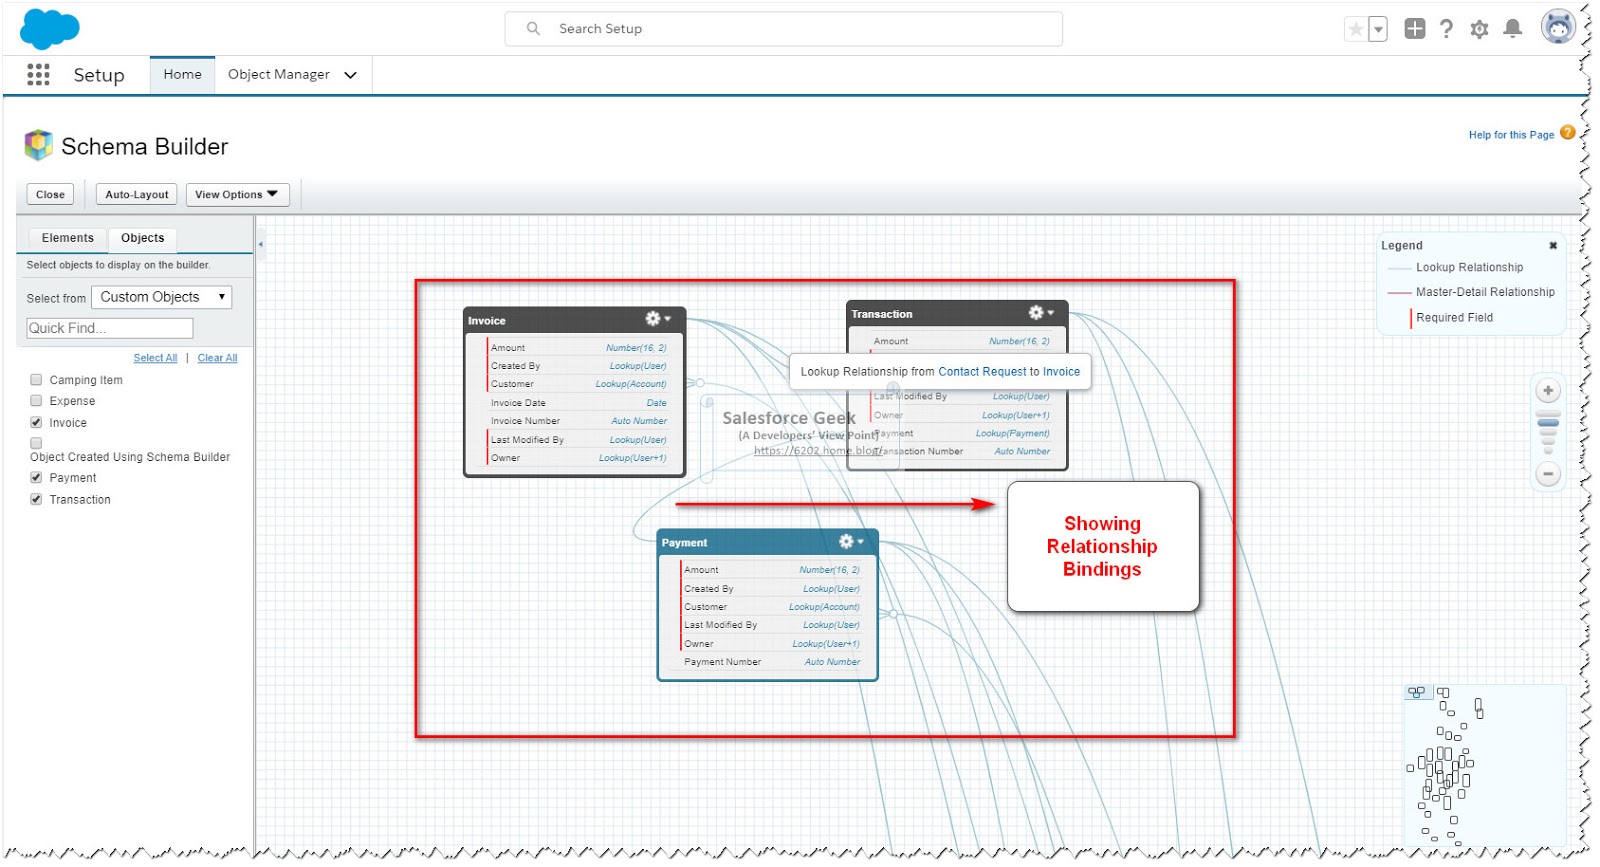
Task: Click Customer field in Payment object
Action: (x=771, y=607)
